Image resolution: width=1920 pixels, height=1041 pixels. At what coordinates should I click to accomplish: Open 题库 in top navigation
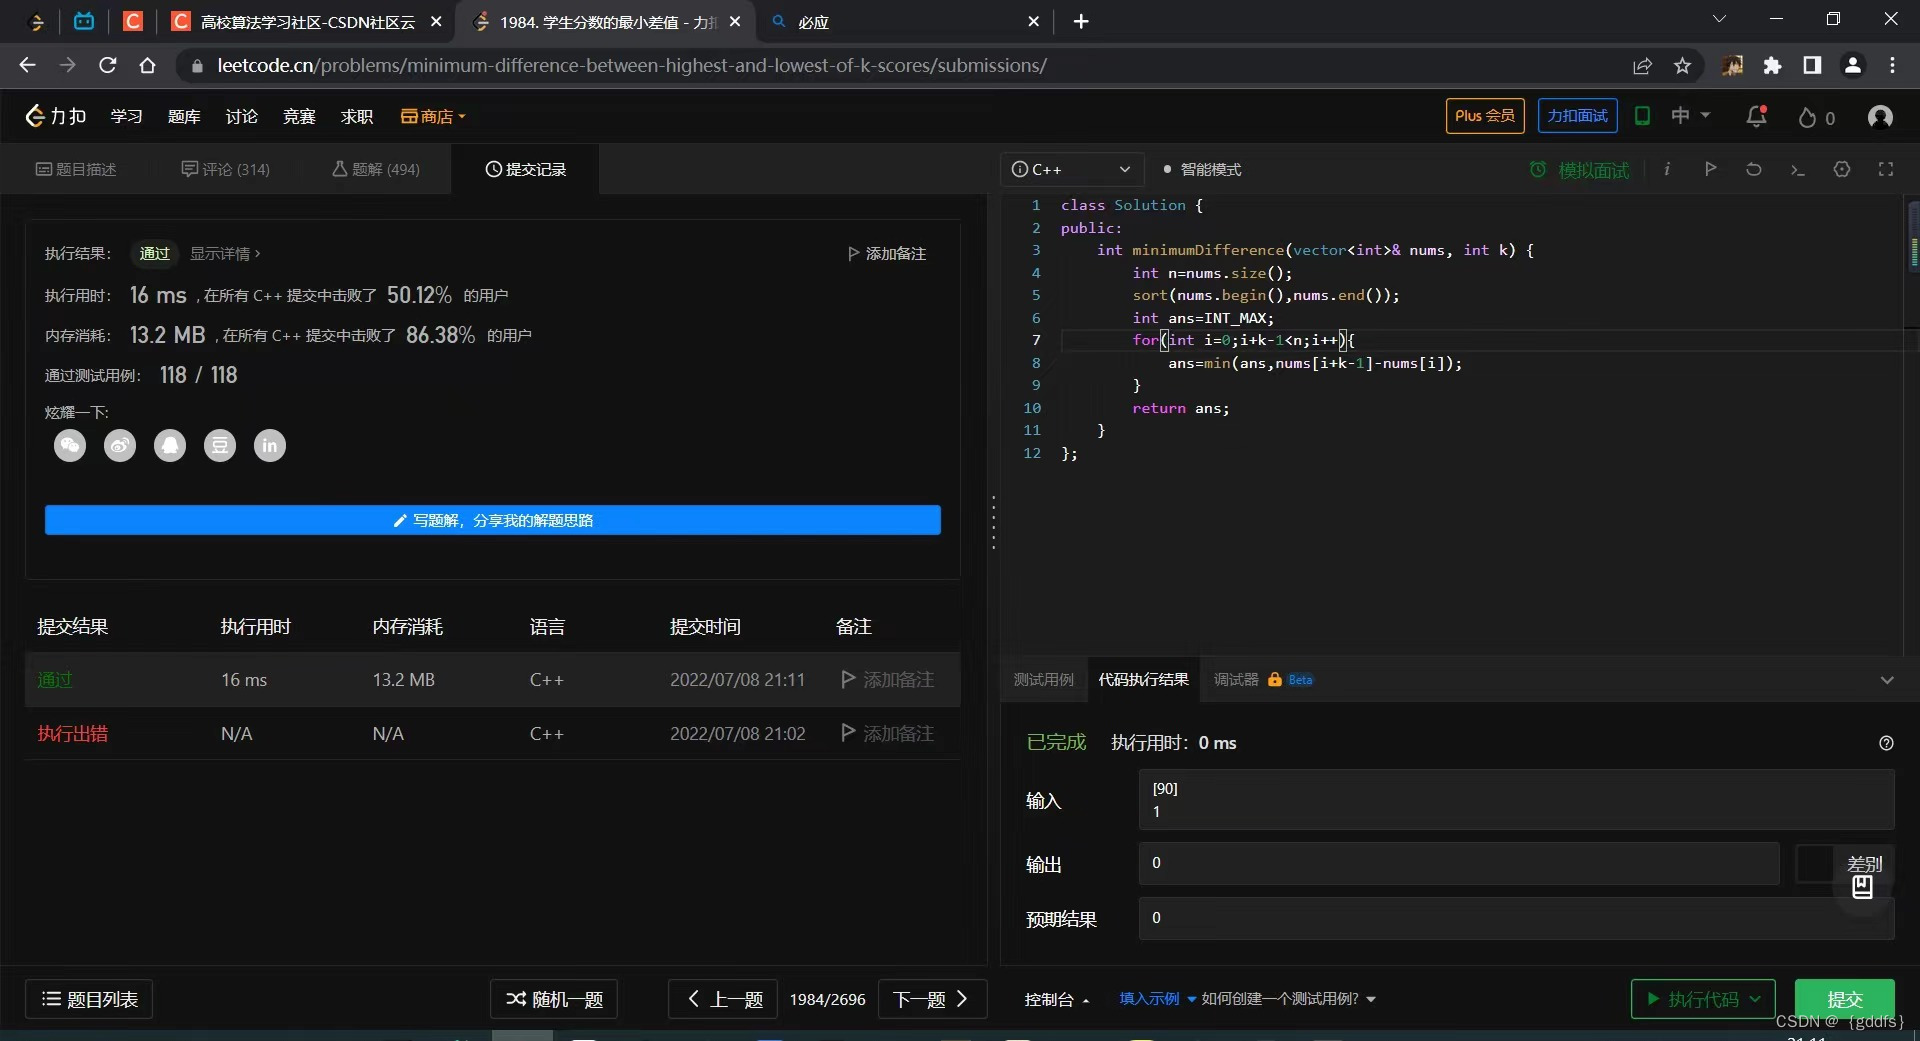point(184,117)
